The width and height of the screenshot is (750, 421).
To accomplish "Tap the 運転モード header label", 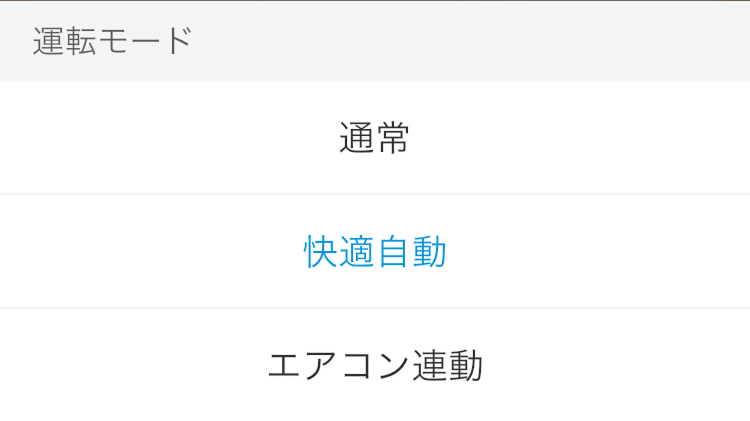I will (112, 42).
